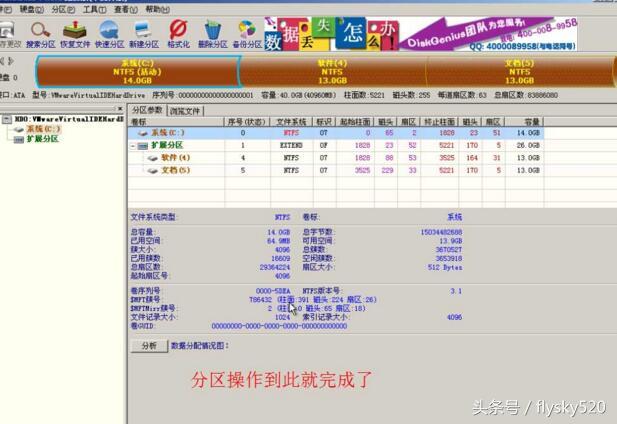Screen dimensions: 617x424
Task: Open the 分区 menu
Action: click(63, 9)
